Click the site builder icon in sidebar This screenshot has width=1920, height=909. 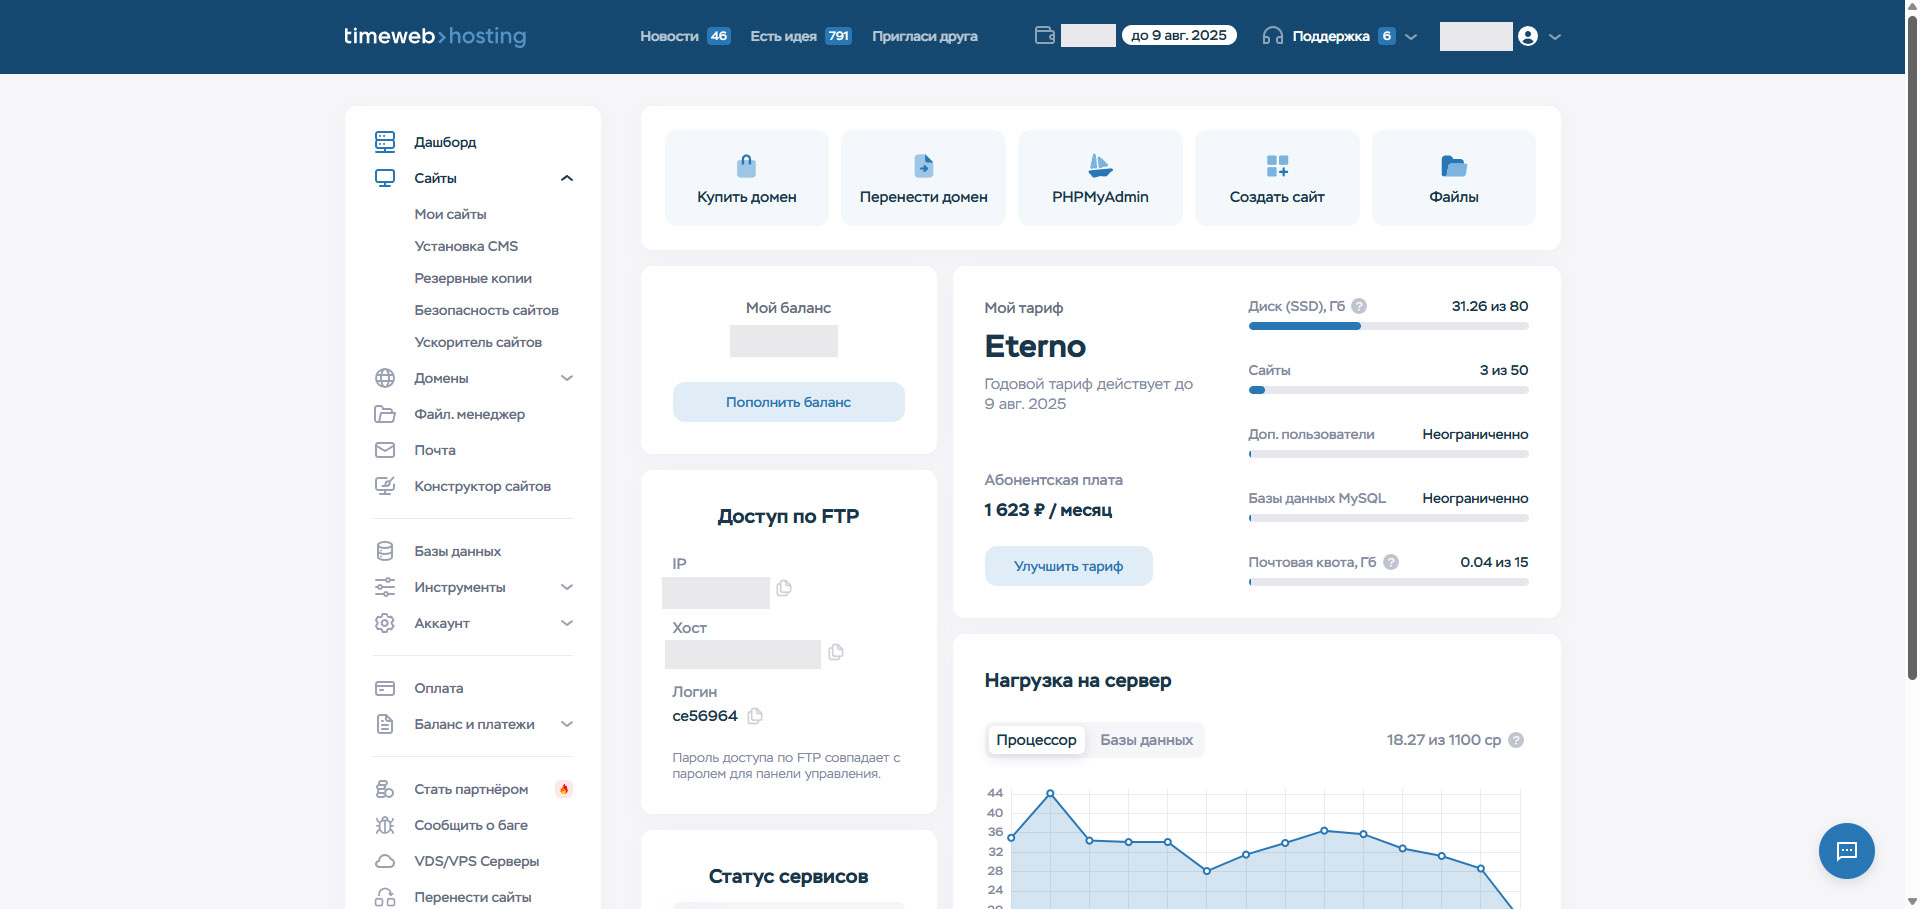pos(385,486)
